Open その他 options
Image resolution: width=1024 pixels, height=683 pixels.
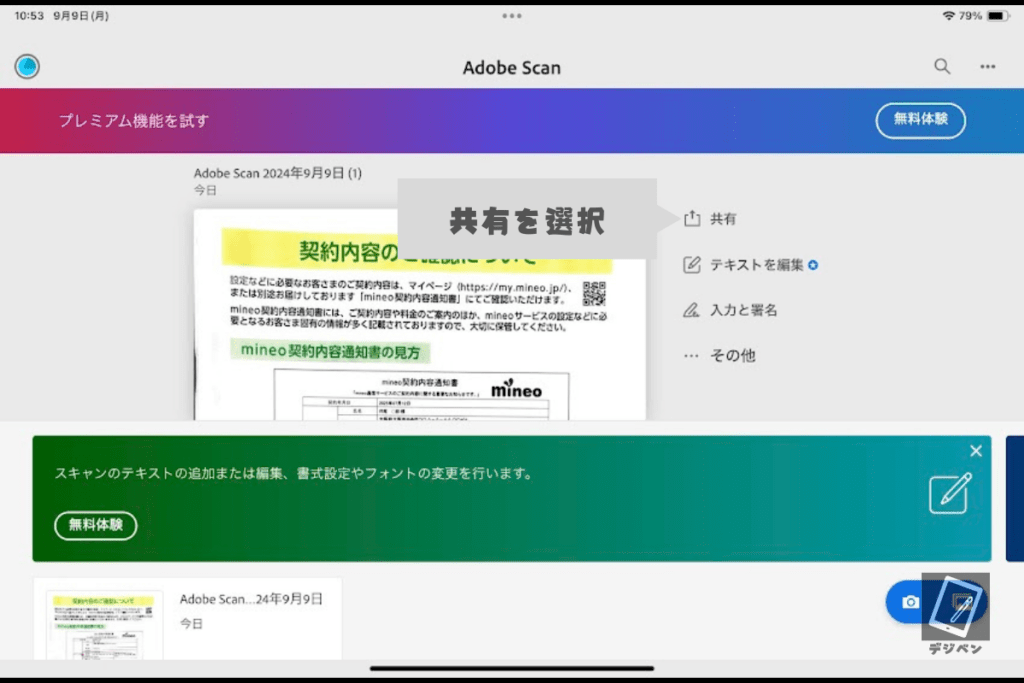733,356
